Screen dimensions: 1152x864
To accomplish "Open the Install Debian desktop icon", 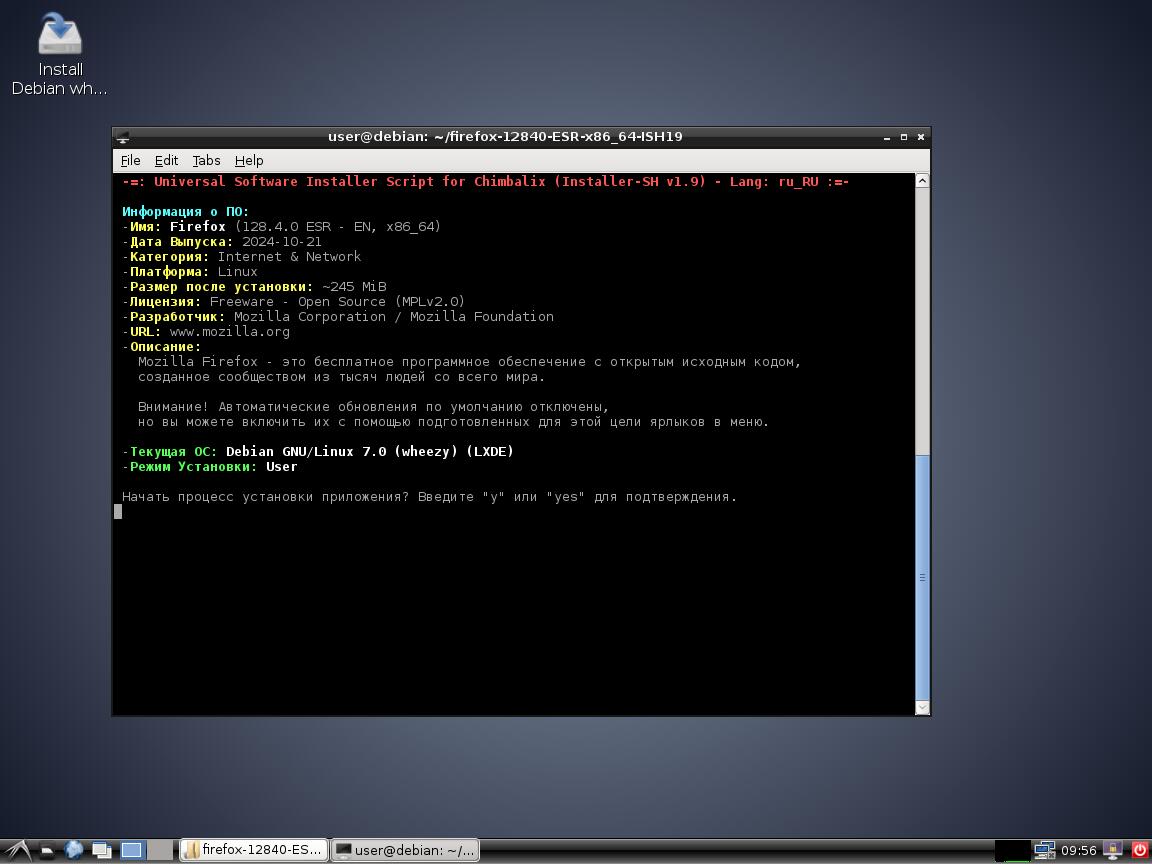I will 60,54.
